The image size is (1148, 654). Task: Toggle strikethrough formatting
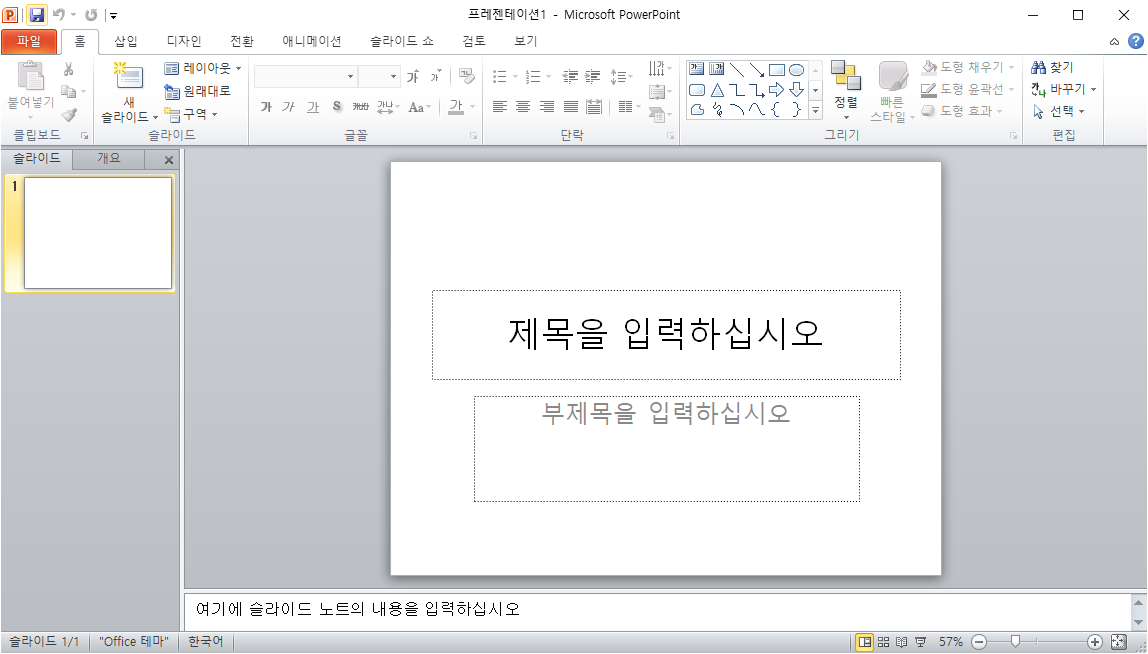pyautogui.click(x=360, y=107)
